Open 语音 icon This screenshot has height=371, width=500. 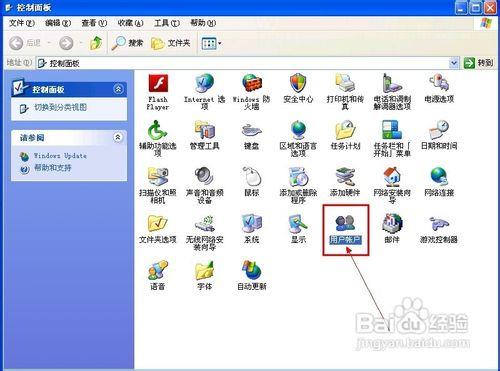point(157,270)
